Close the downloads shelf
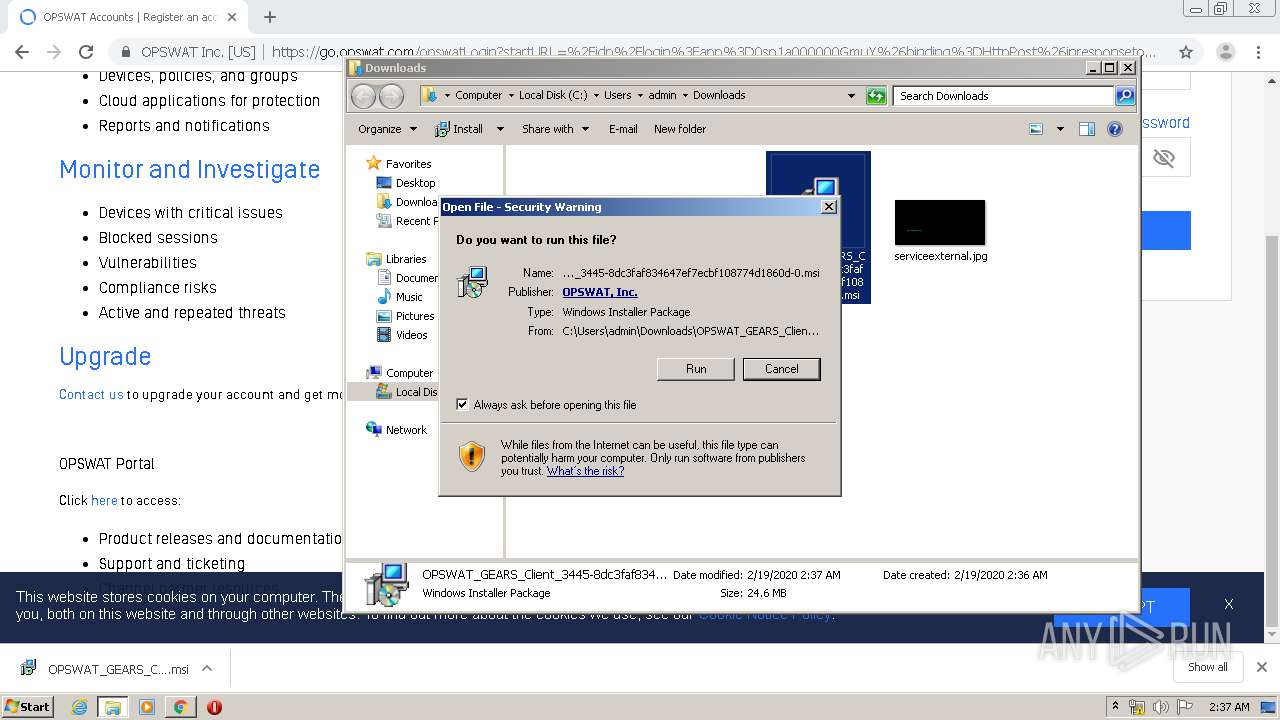 point(1262,667)
